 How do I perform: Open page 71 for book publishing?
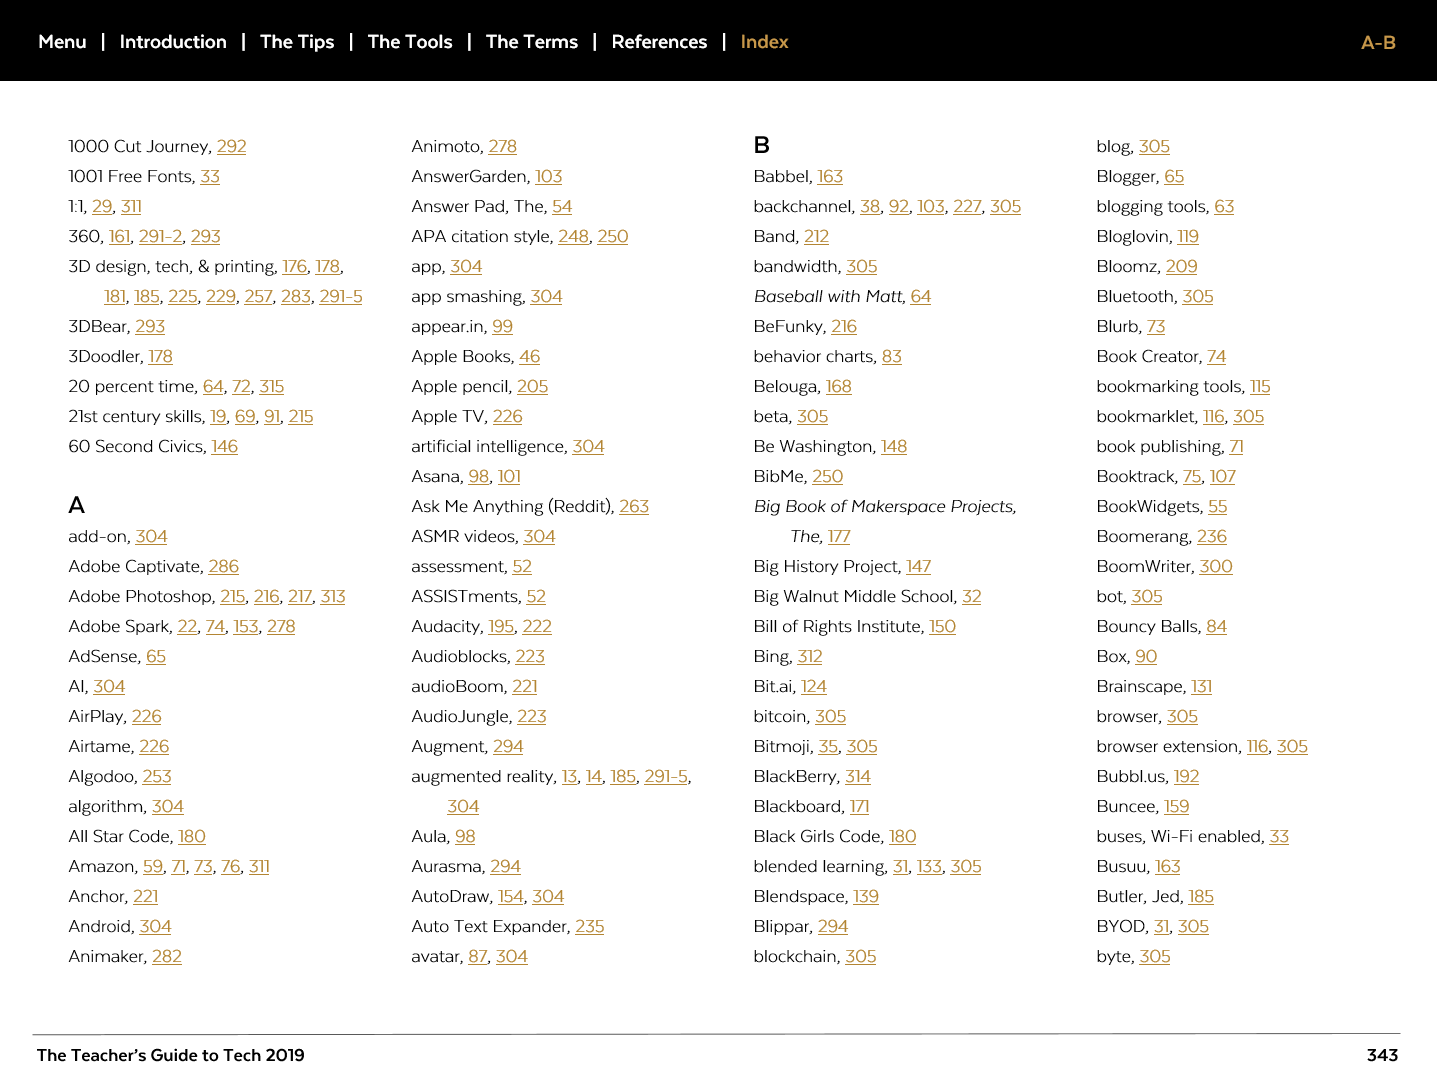point(1236,446)
